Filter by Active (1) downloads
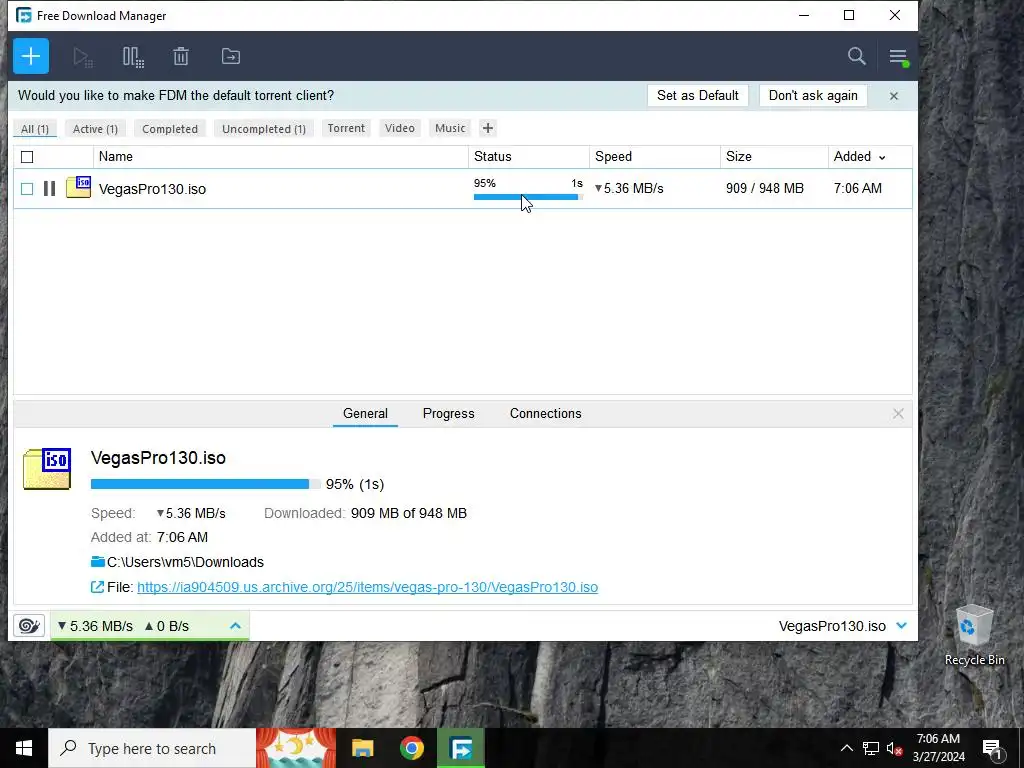The height and width of the screenshot is (768, 1024). tap(95, 129)
